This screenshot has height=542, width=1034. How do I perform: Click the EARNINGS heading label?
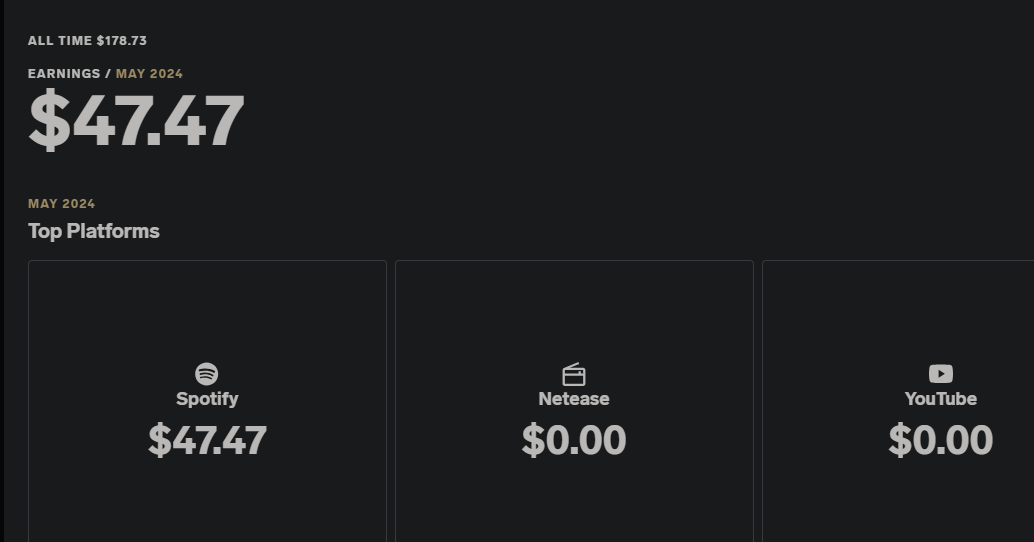64,74
